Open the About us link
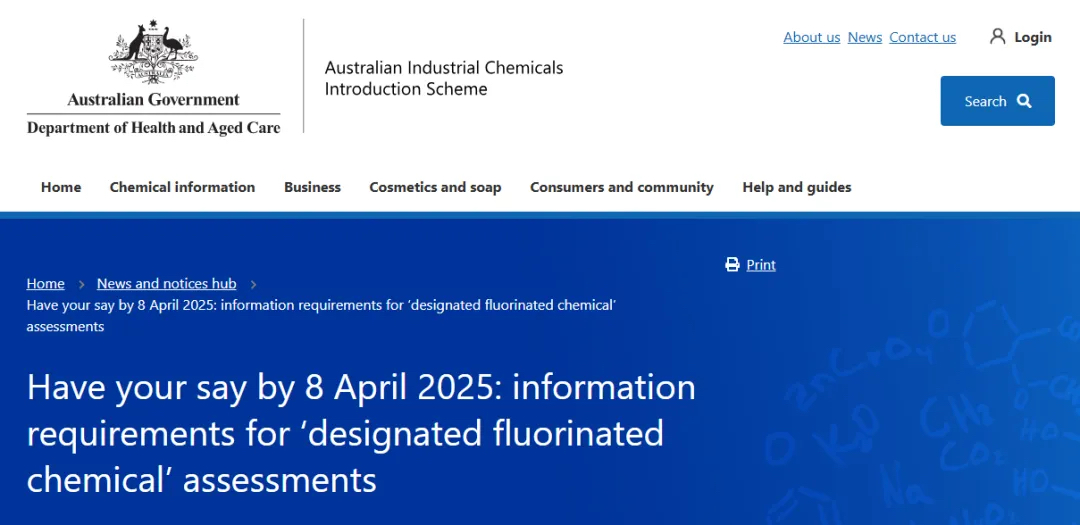Viewport: 1080px width, 525px height. point(811,37)
